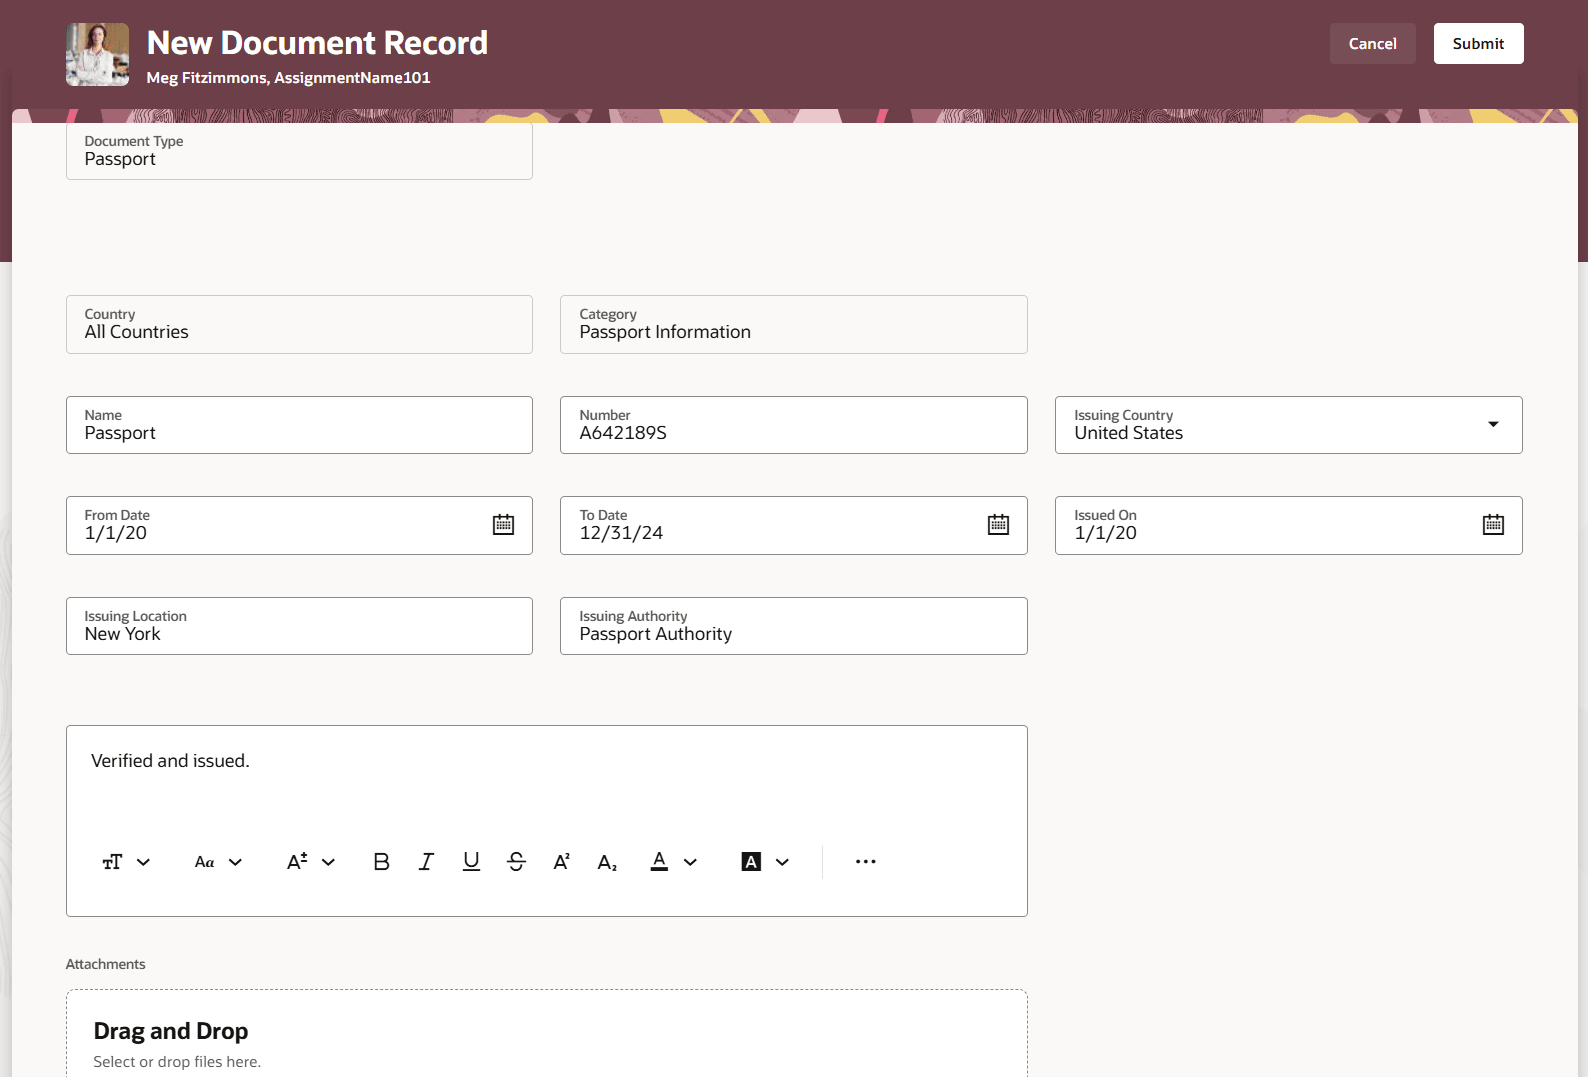Image resolution: width=1588 pixels, height=1077 pixels.
Task: Click the 'New Document Record' heading
Action: pyautogui.click(x=317, y=43)
